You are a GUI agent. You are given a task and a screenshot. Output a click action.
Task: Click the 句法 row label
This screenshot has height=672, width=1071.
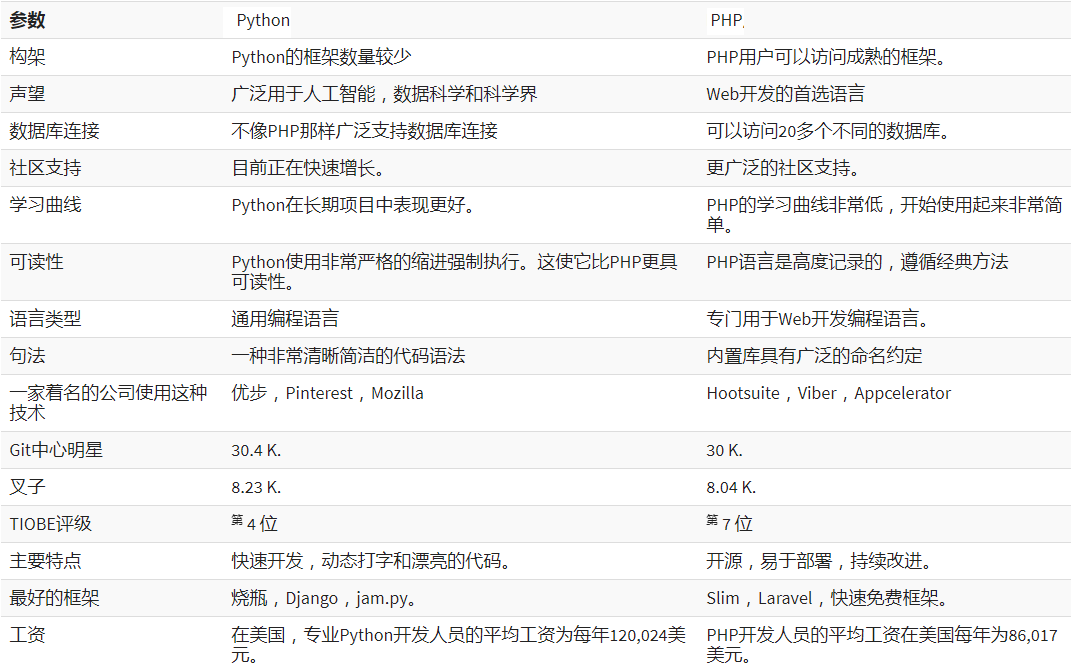click(x=27, y=356)
